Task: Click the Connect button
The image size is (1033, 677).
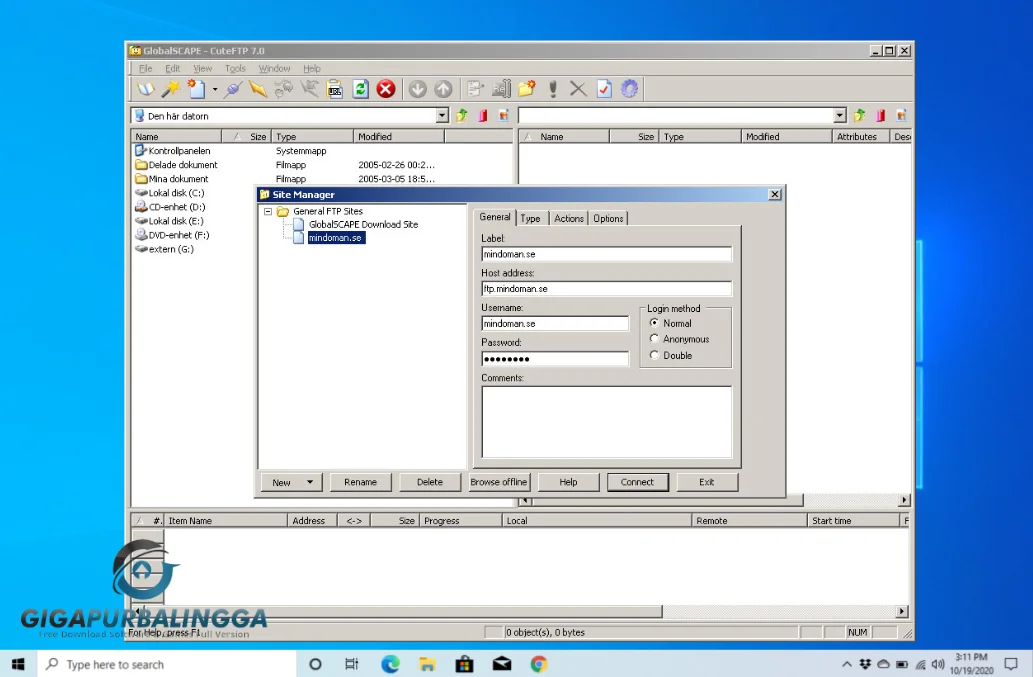Action: pyautogui.click(x=637, y=482)
